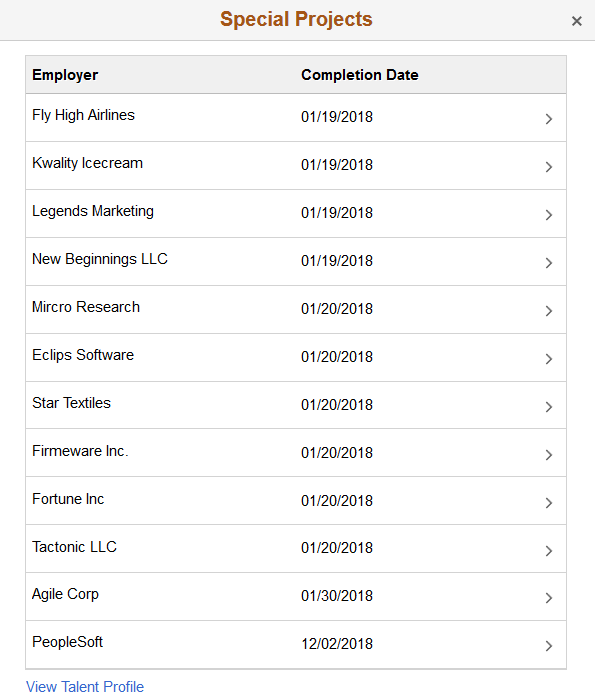Select the Agile Corp employer name

pos(65,594)
